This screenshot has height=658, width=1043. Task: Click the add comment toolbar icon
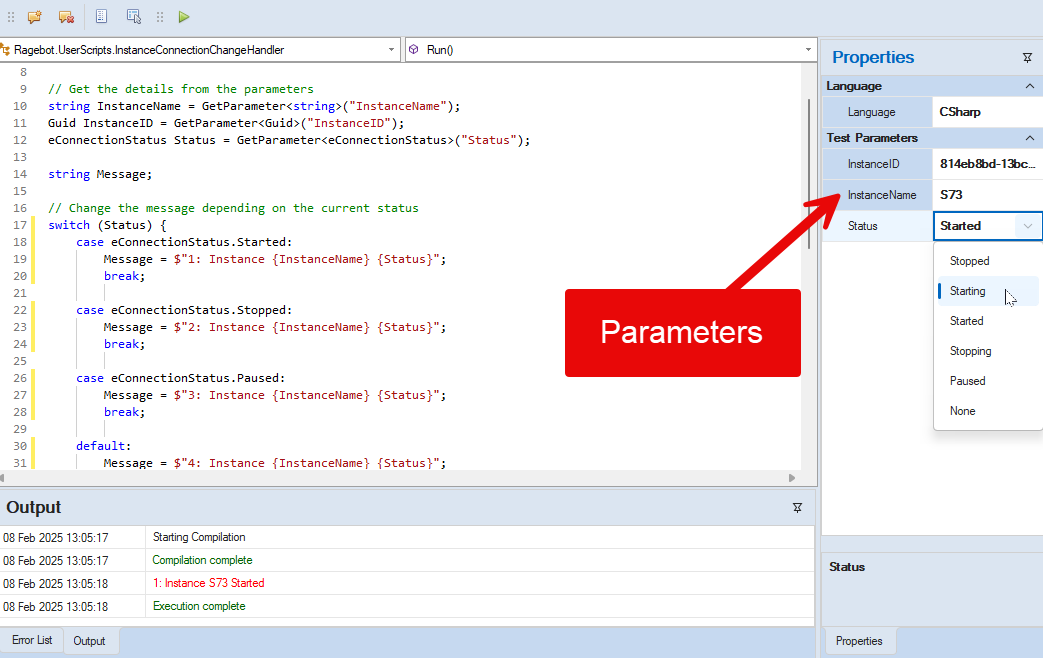tap(34, 16)
